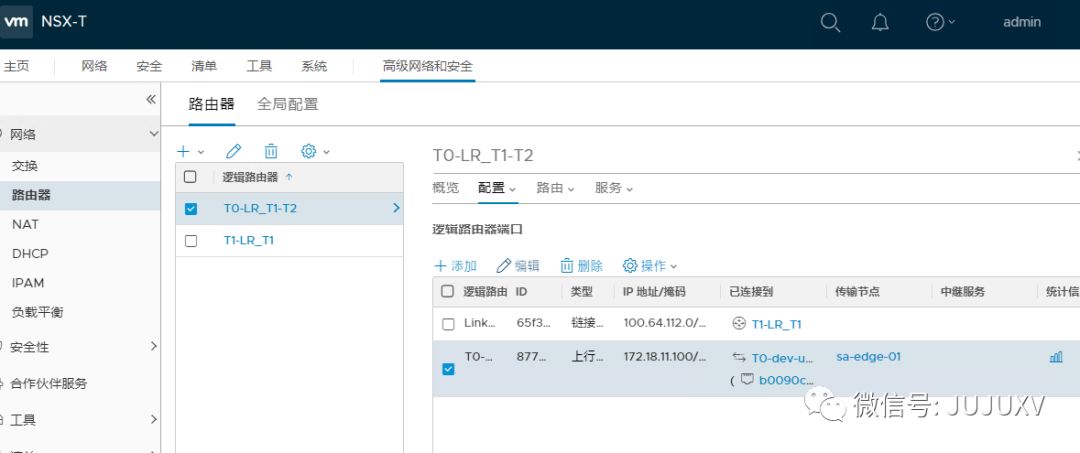
Task: Click the switch arrows icon beside T0-dev-u
Action: tap(739, 357)
